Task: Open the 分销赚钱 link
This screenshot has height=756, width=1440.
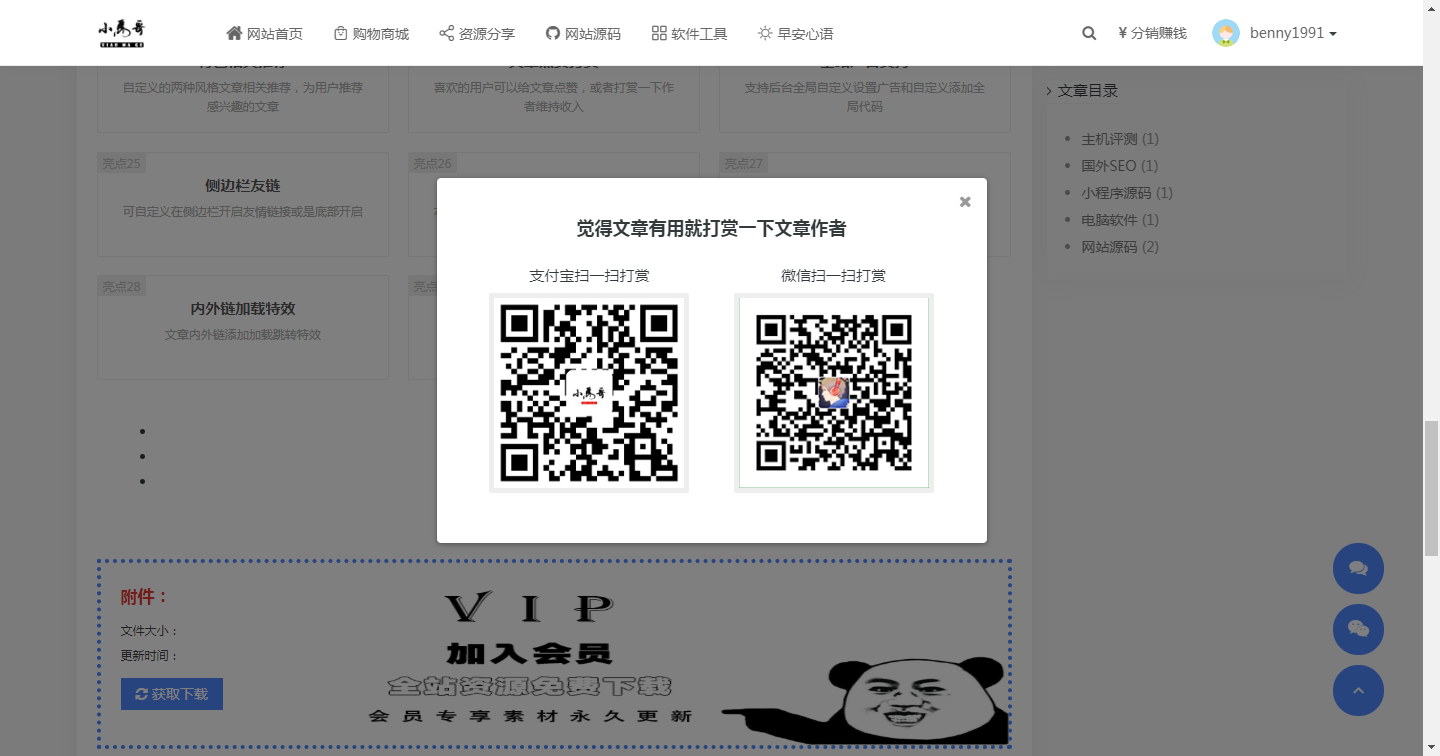Action: (1152, 33)
